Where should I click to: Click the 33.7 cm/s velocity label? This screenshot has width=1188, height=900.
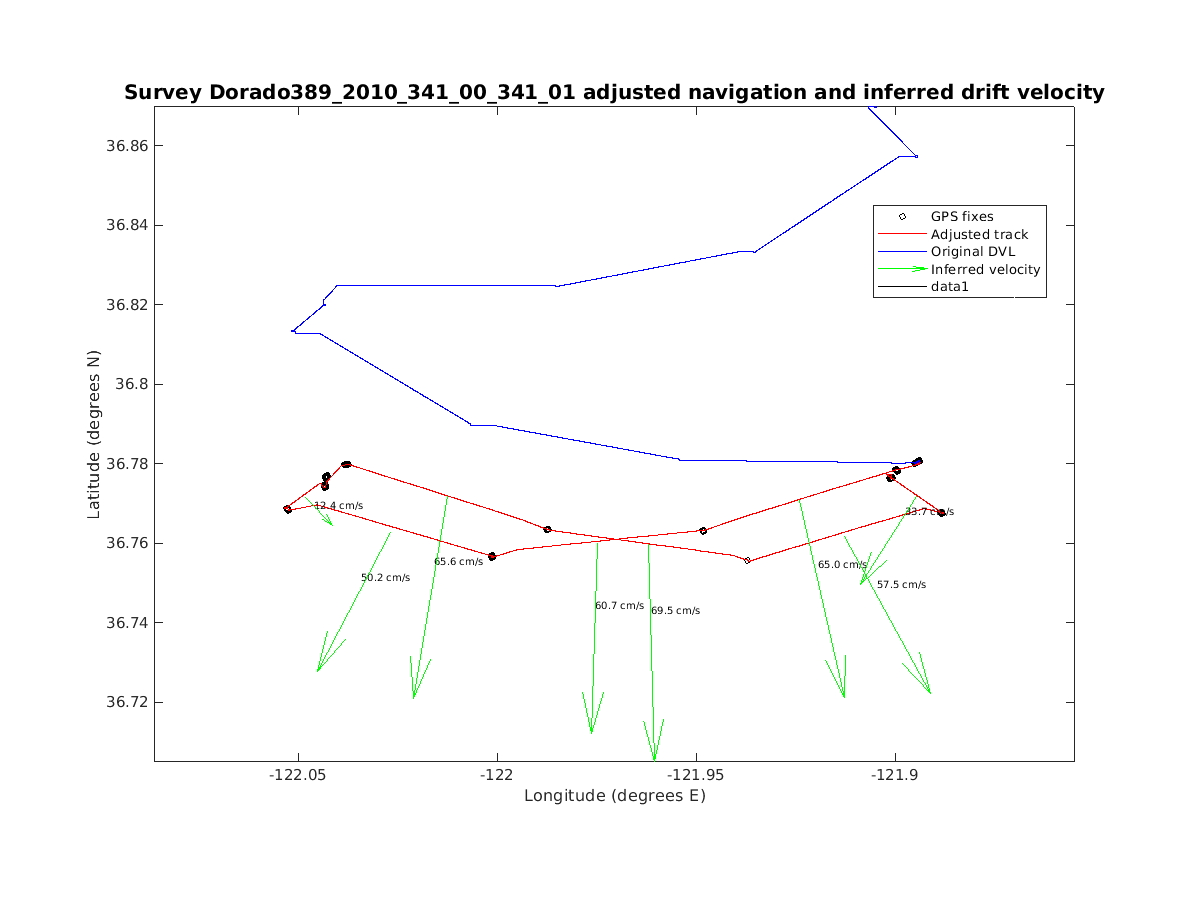[x=929, y=512]
